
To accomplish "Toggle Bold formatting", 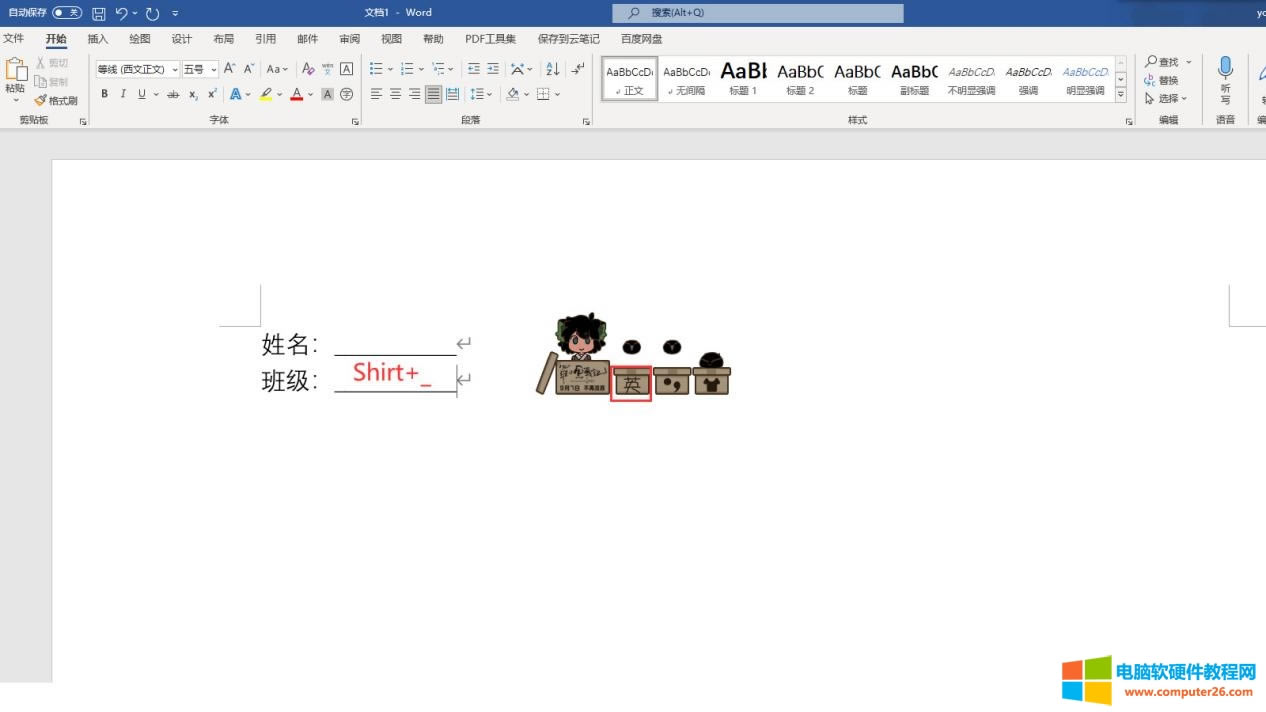I will pos(104,94).
